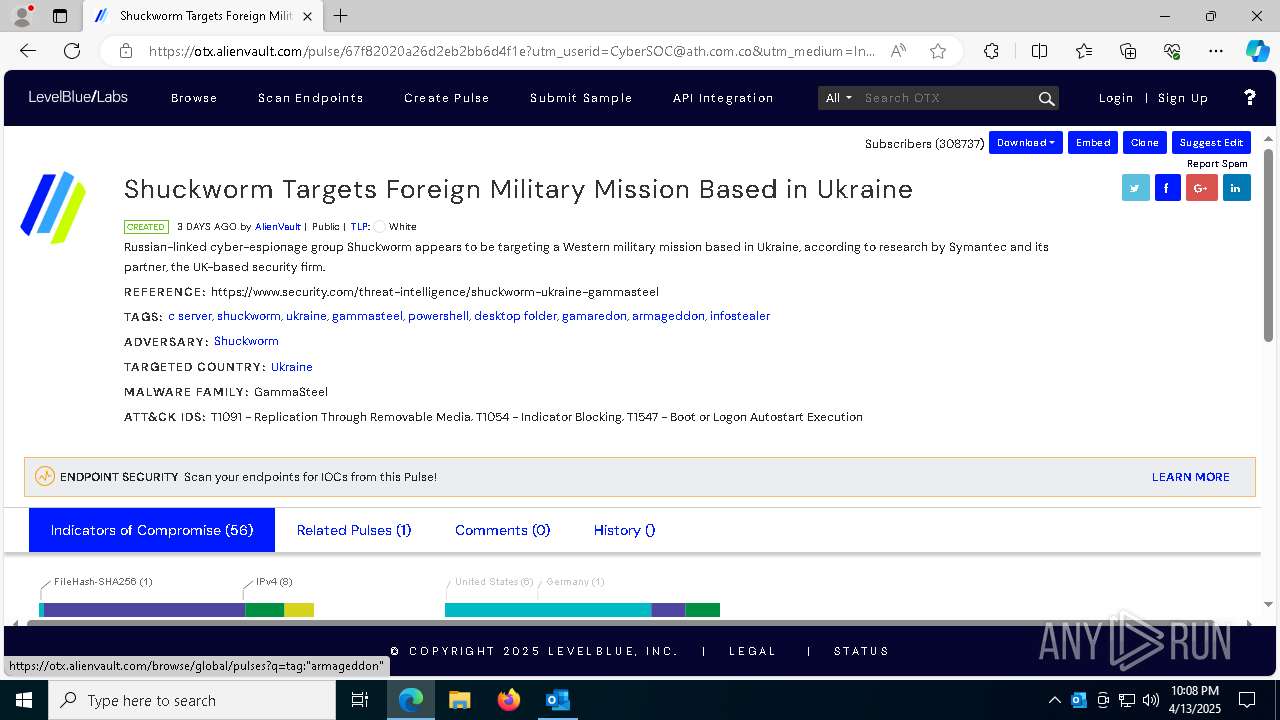Image resolution: width=1280 pixels, height=720 pixels.
Task: Click Suggest Edit button
Action: pyautogui.click(x=1211, y=143)
